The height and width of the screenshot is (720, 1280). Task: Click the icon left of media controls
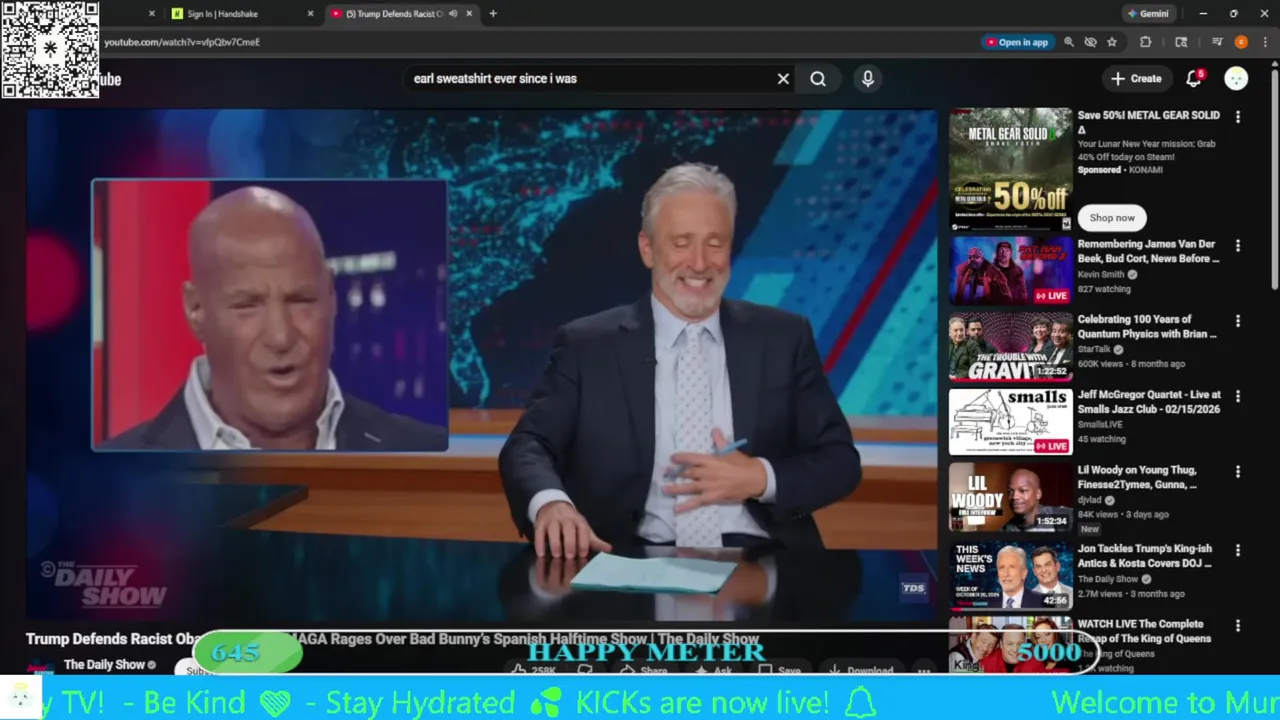tap(1181, 42)
